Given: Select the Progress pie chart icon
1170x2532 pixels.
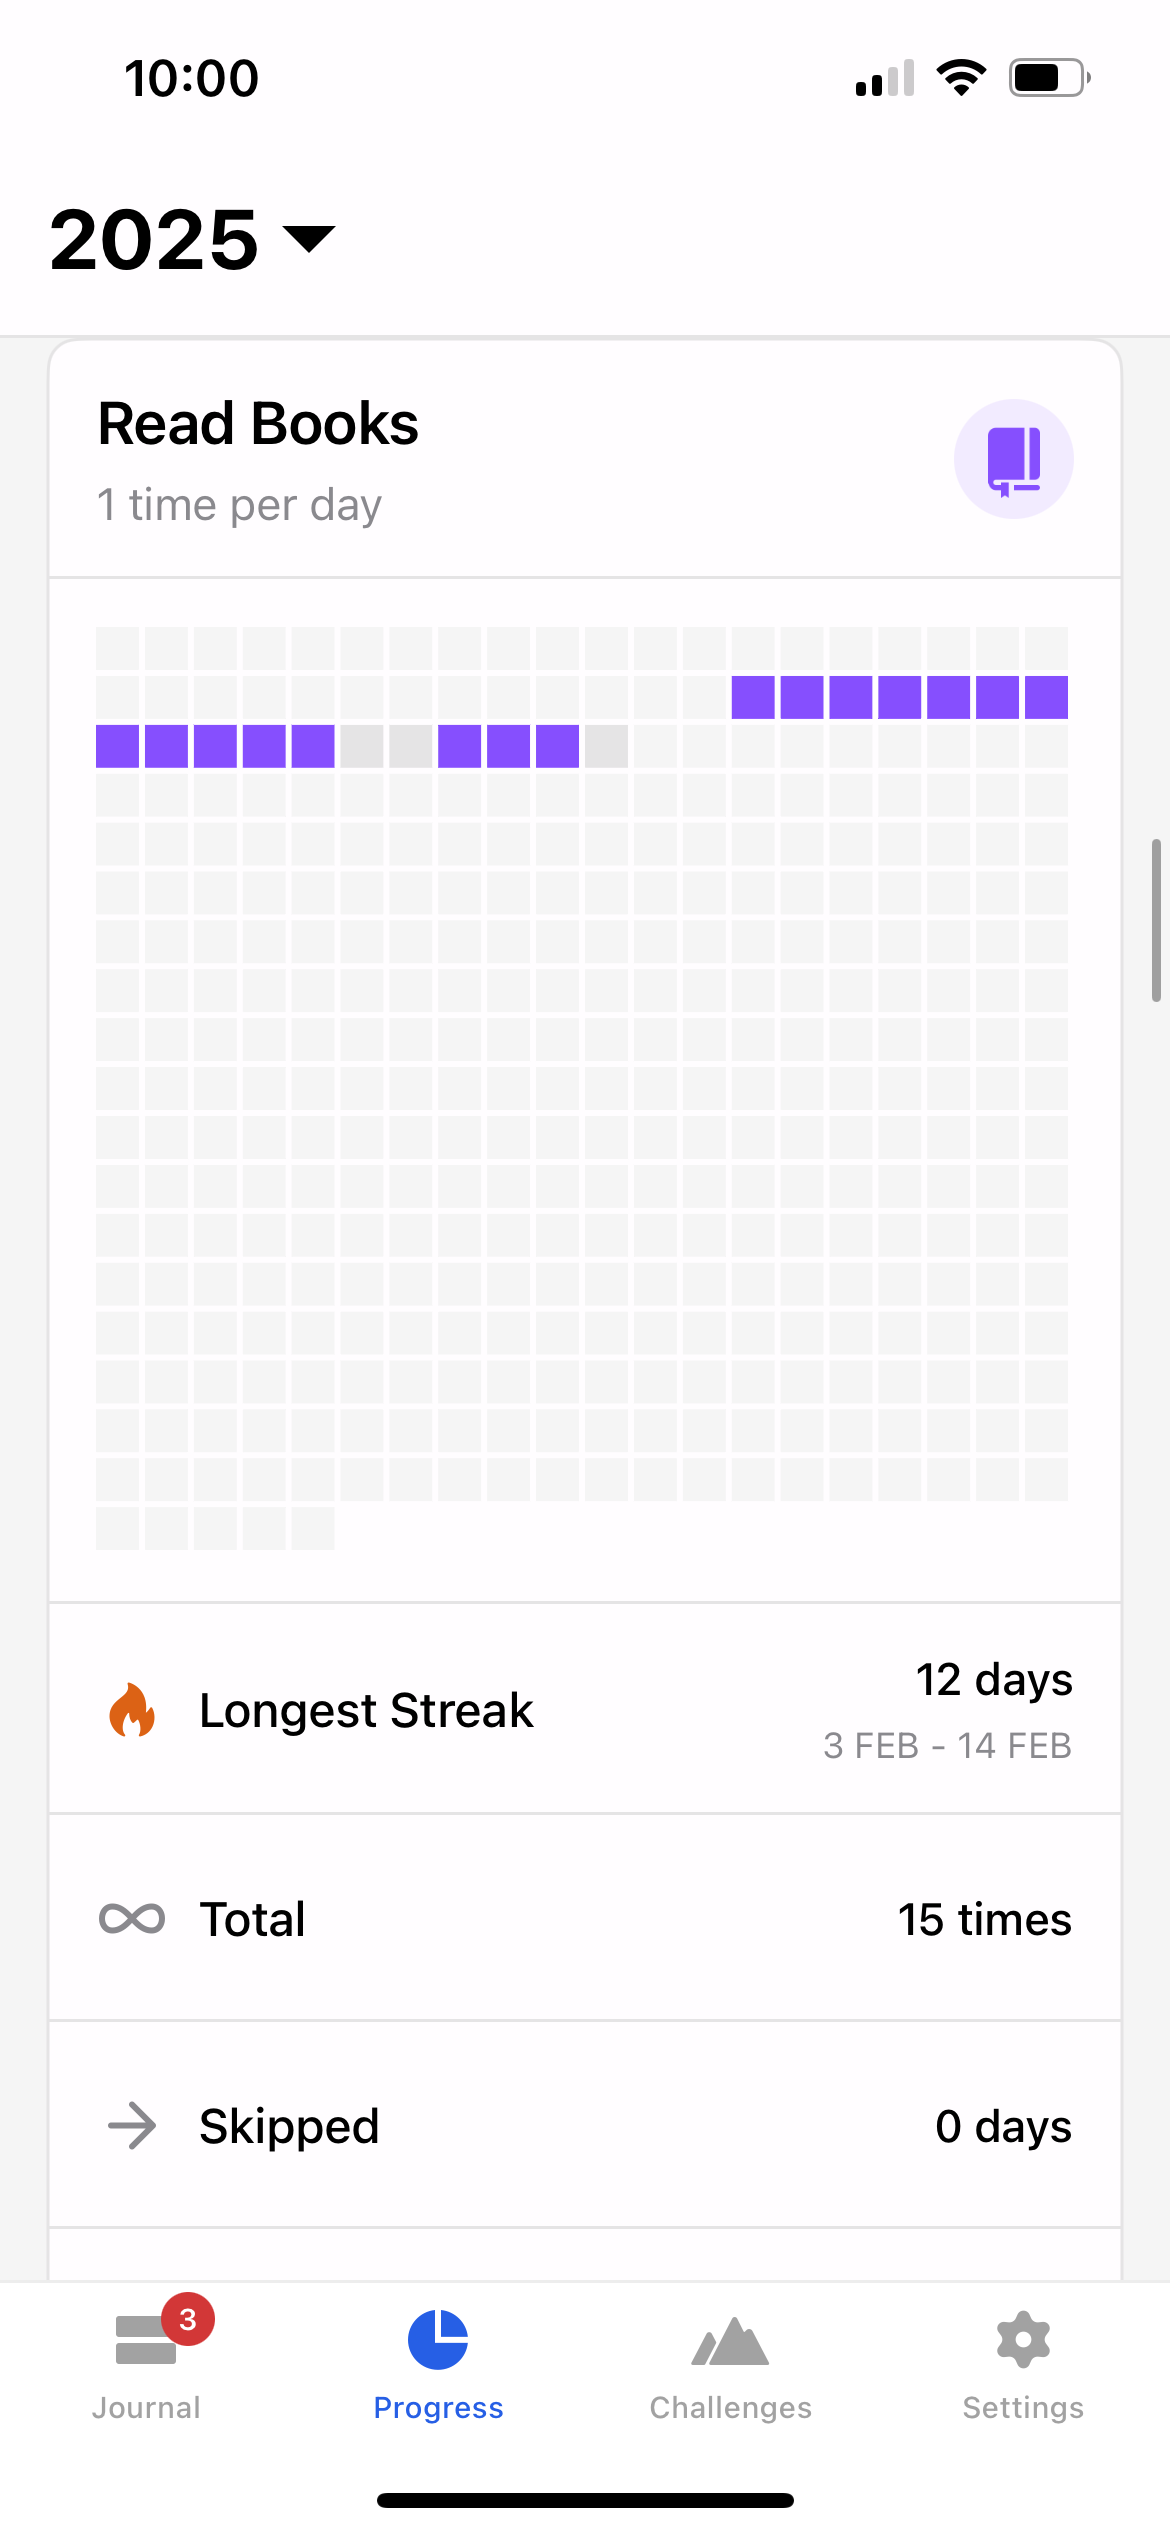Looking at the screenshot, I should (x=438, y=2340).
